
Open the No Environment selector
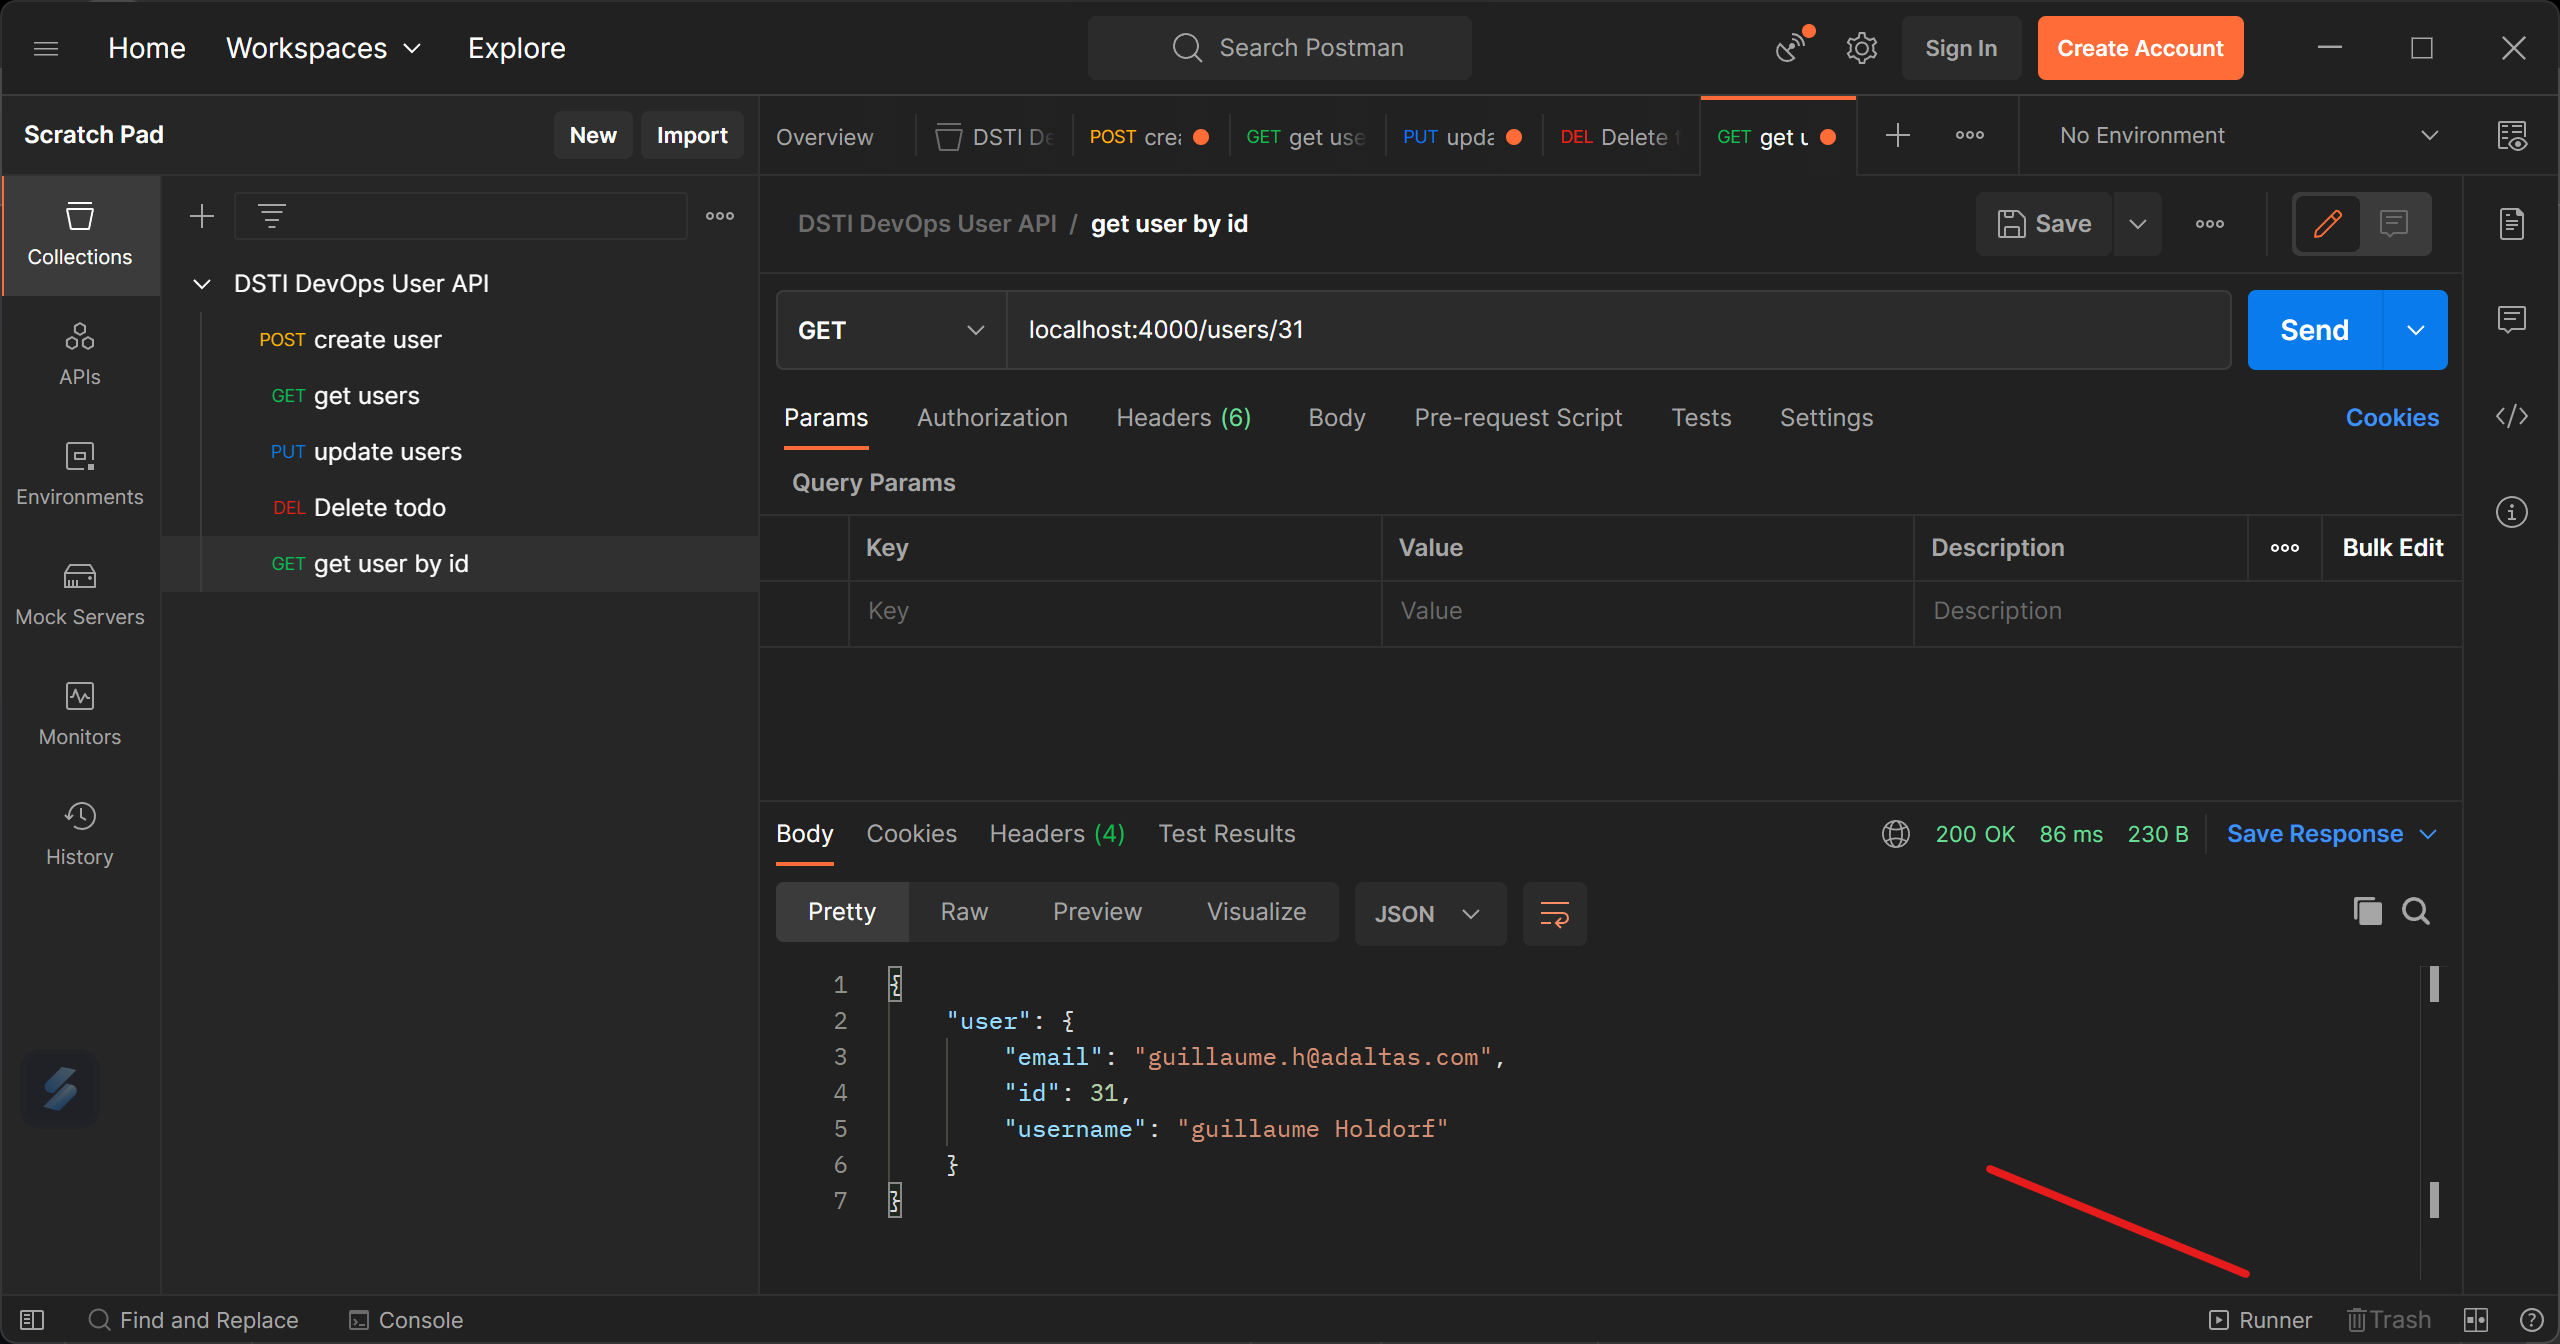[x=2248, y=135]
